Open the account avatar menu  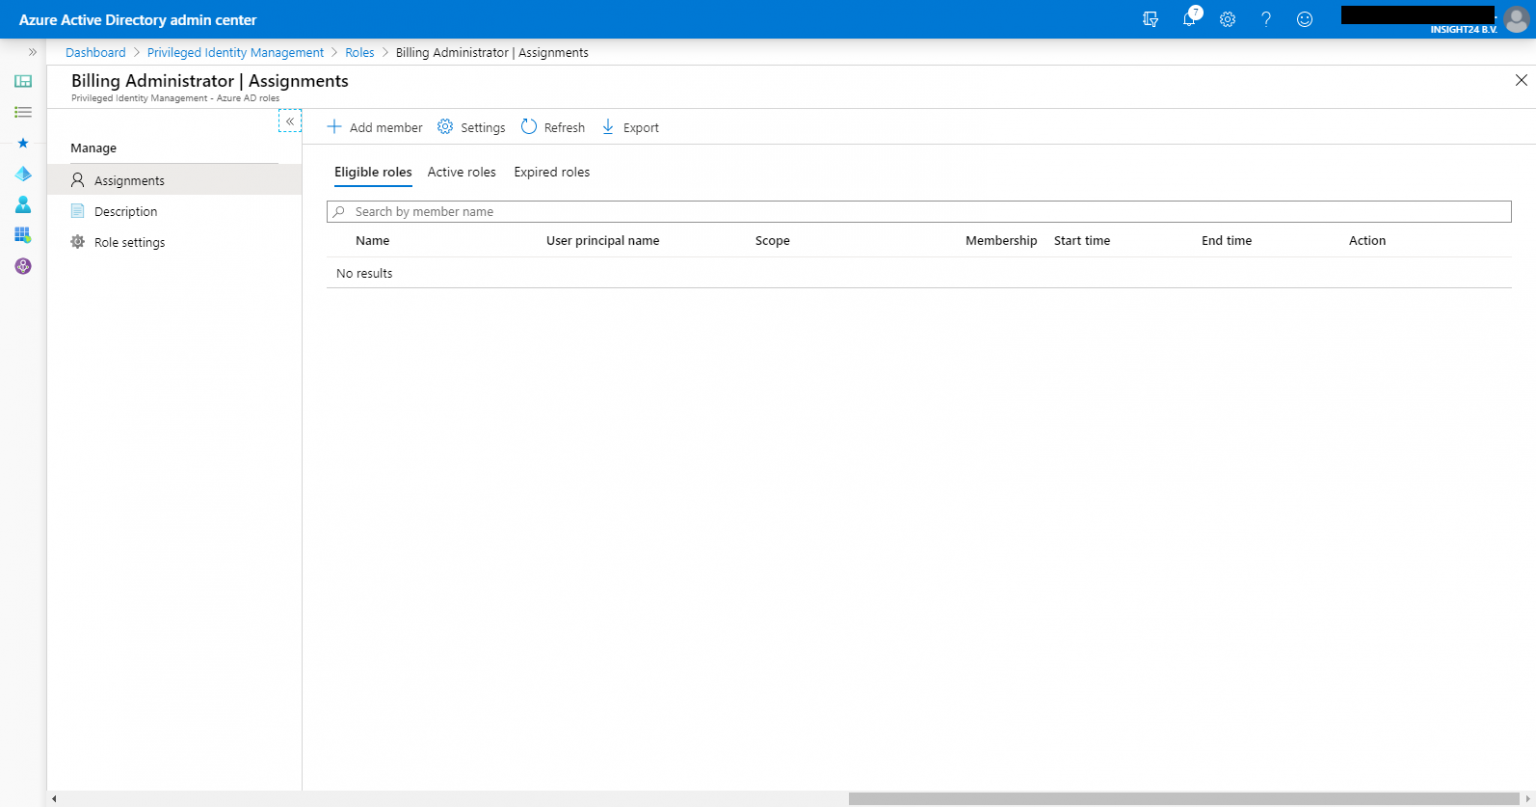(x=1516, y=19)
